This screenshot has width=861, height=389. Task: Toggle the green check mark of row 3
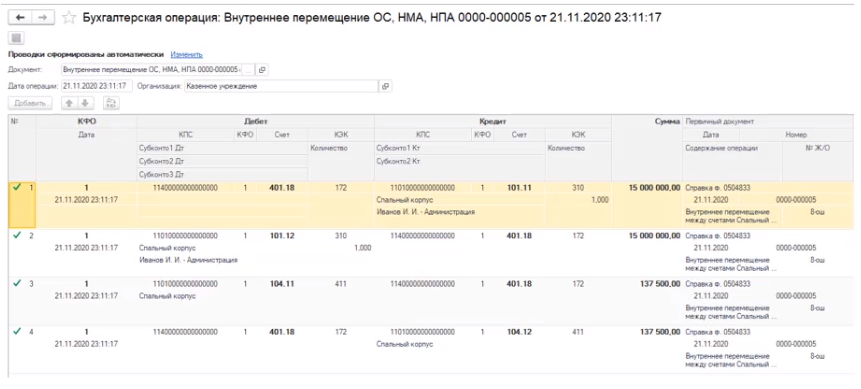coord(18,284)
